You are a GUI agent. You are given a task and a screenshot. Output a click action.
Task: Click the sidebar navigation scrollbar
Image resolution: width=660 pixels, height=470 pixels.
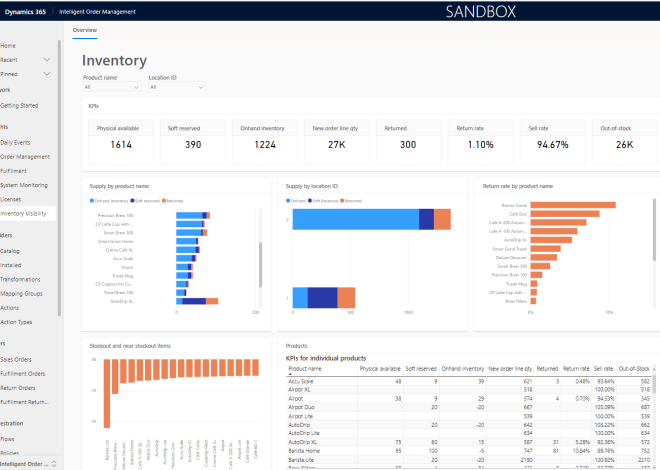pos(59,178)
